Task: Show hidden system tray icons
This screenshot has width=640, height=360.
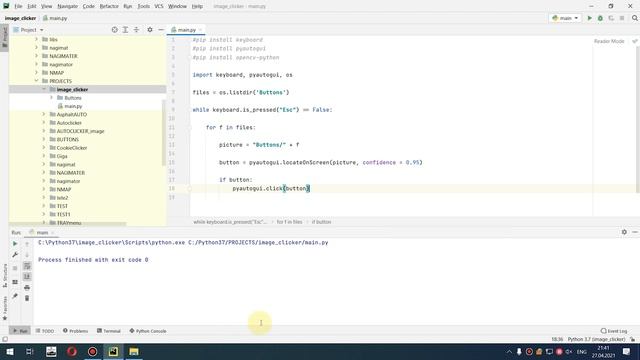Action: (x=509, y=351)
